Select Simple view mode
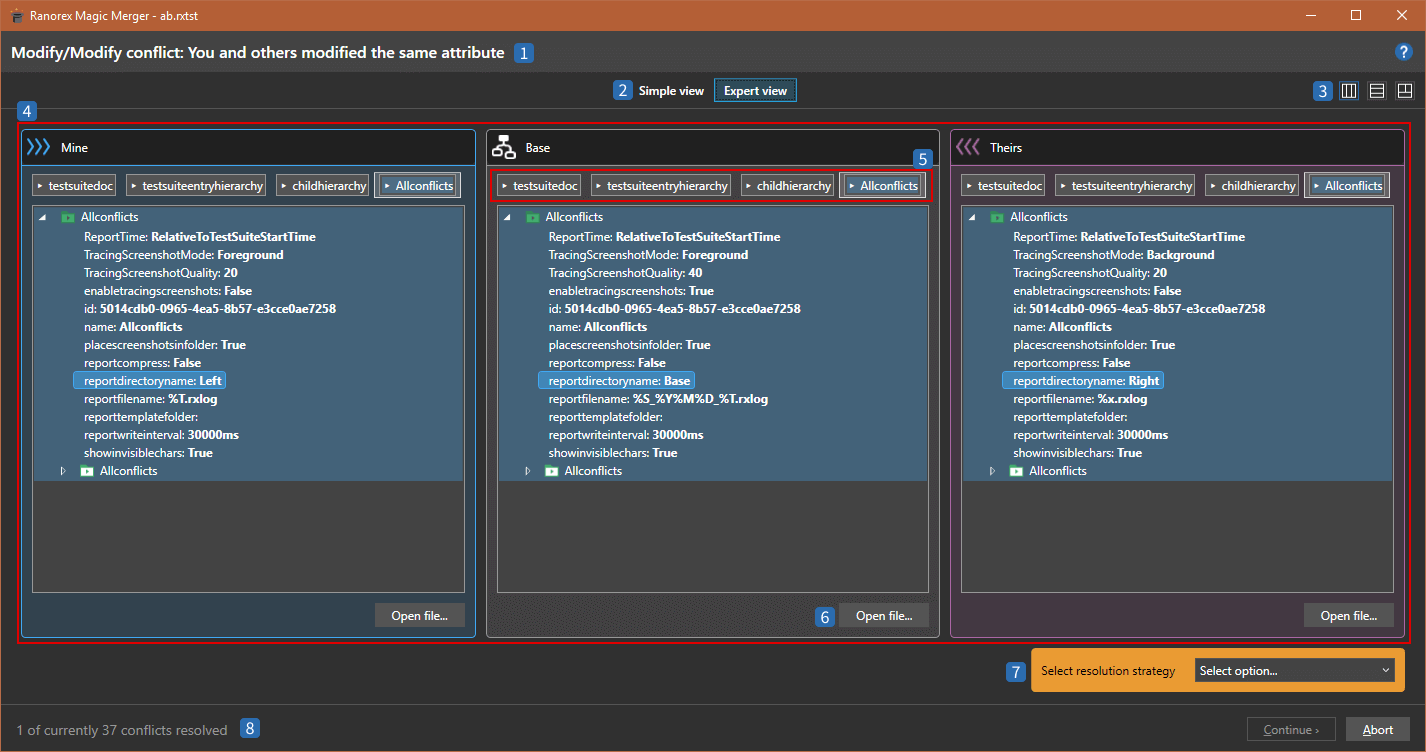Image resolution: width=1426 pixels, height=752 pixels. [671, 91]
